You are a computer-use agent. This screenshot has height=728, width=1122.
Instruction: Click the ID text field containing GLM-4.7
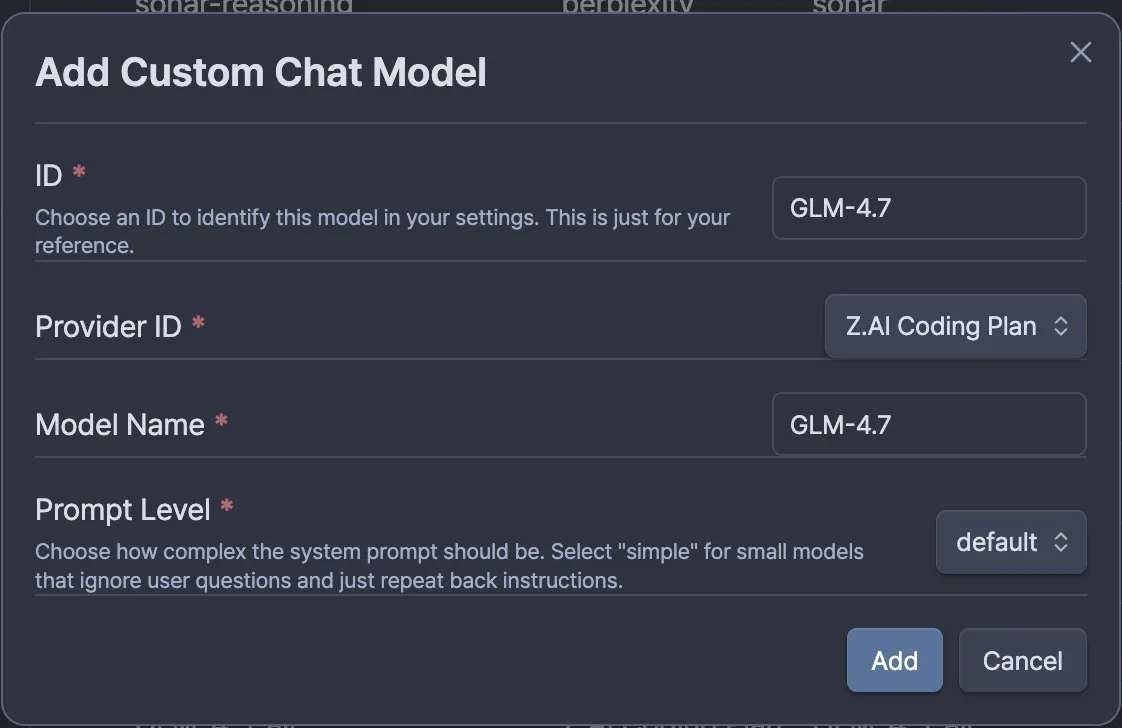(x=928, y=208)
